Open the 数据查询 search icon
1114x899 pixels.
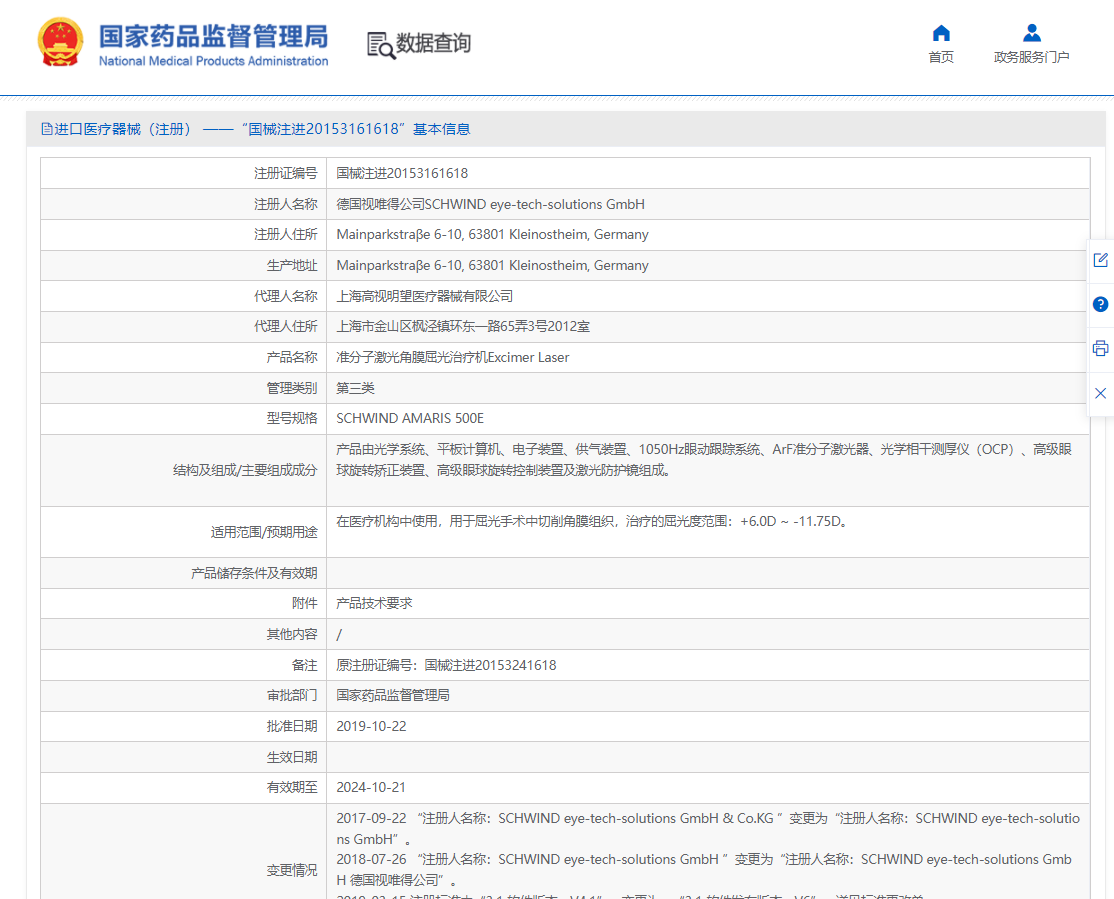381,45
